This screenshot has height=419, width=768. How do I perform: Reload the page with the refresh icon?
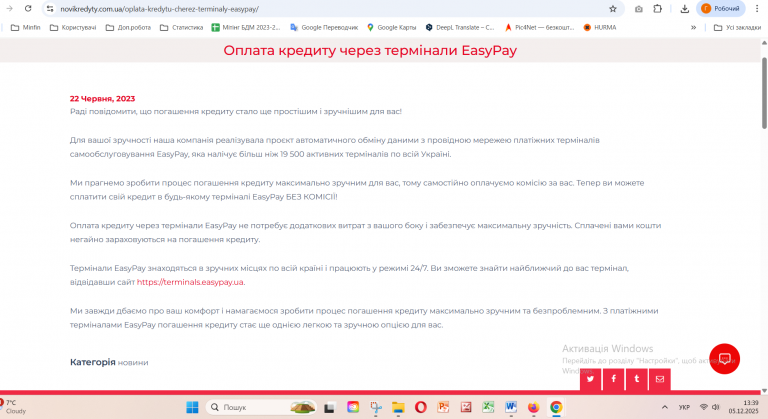pos(28,8)
